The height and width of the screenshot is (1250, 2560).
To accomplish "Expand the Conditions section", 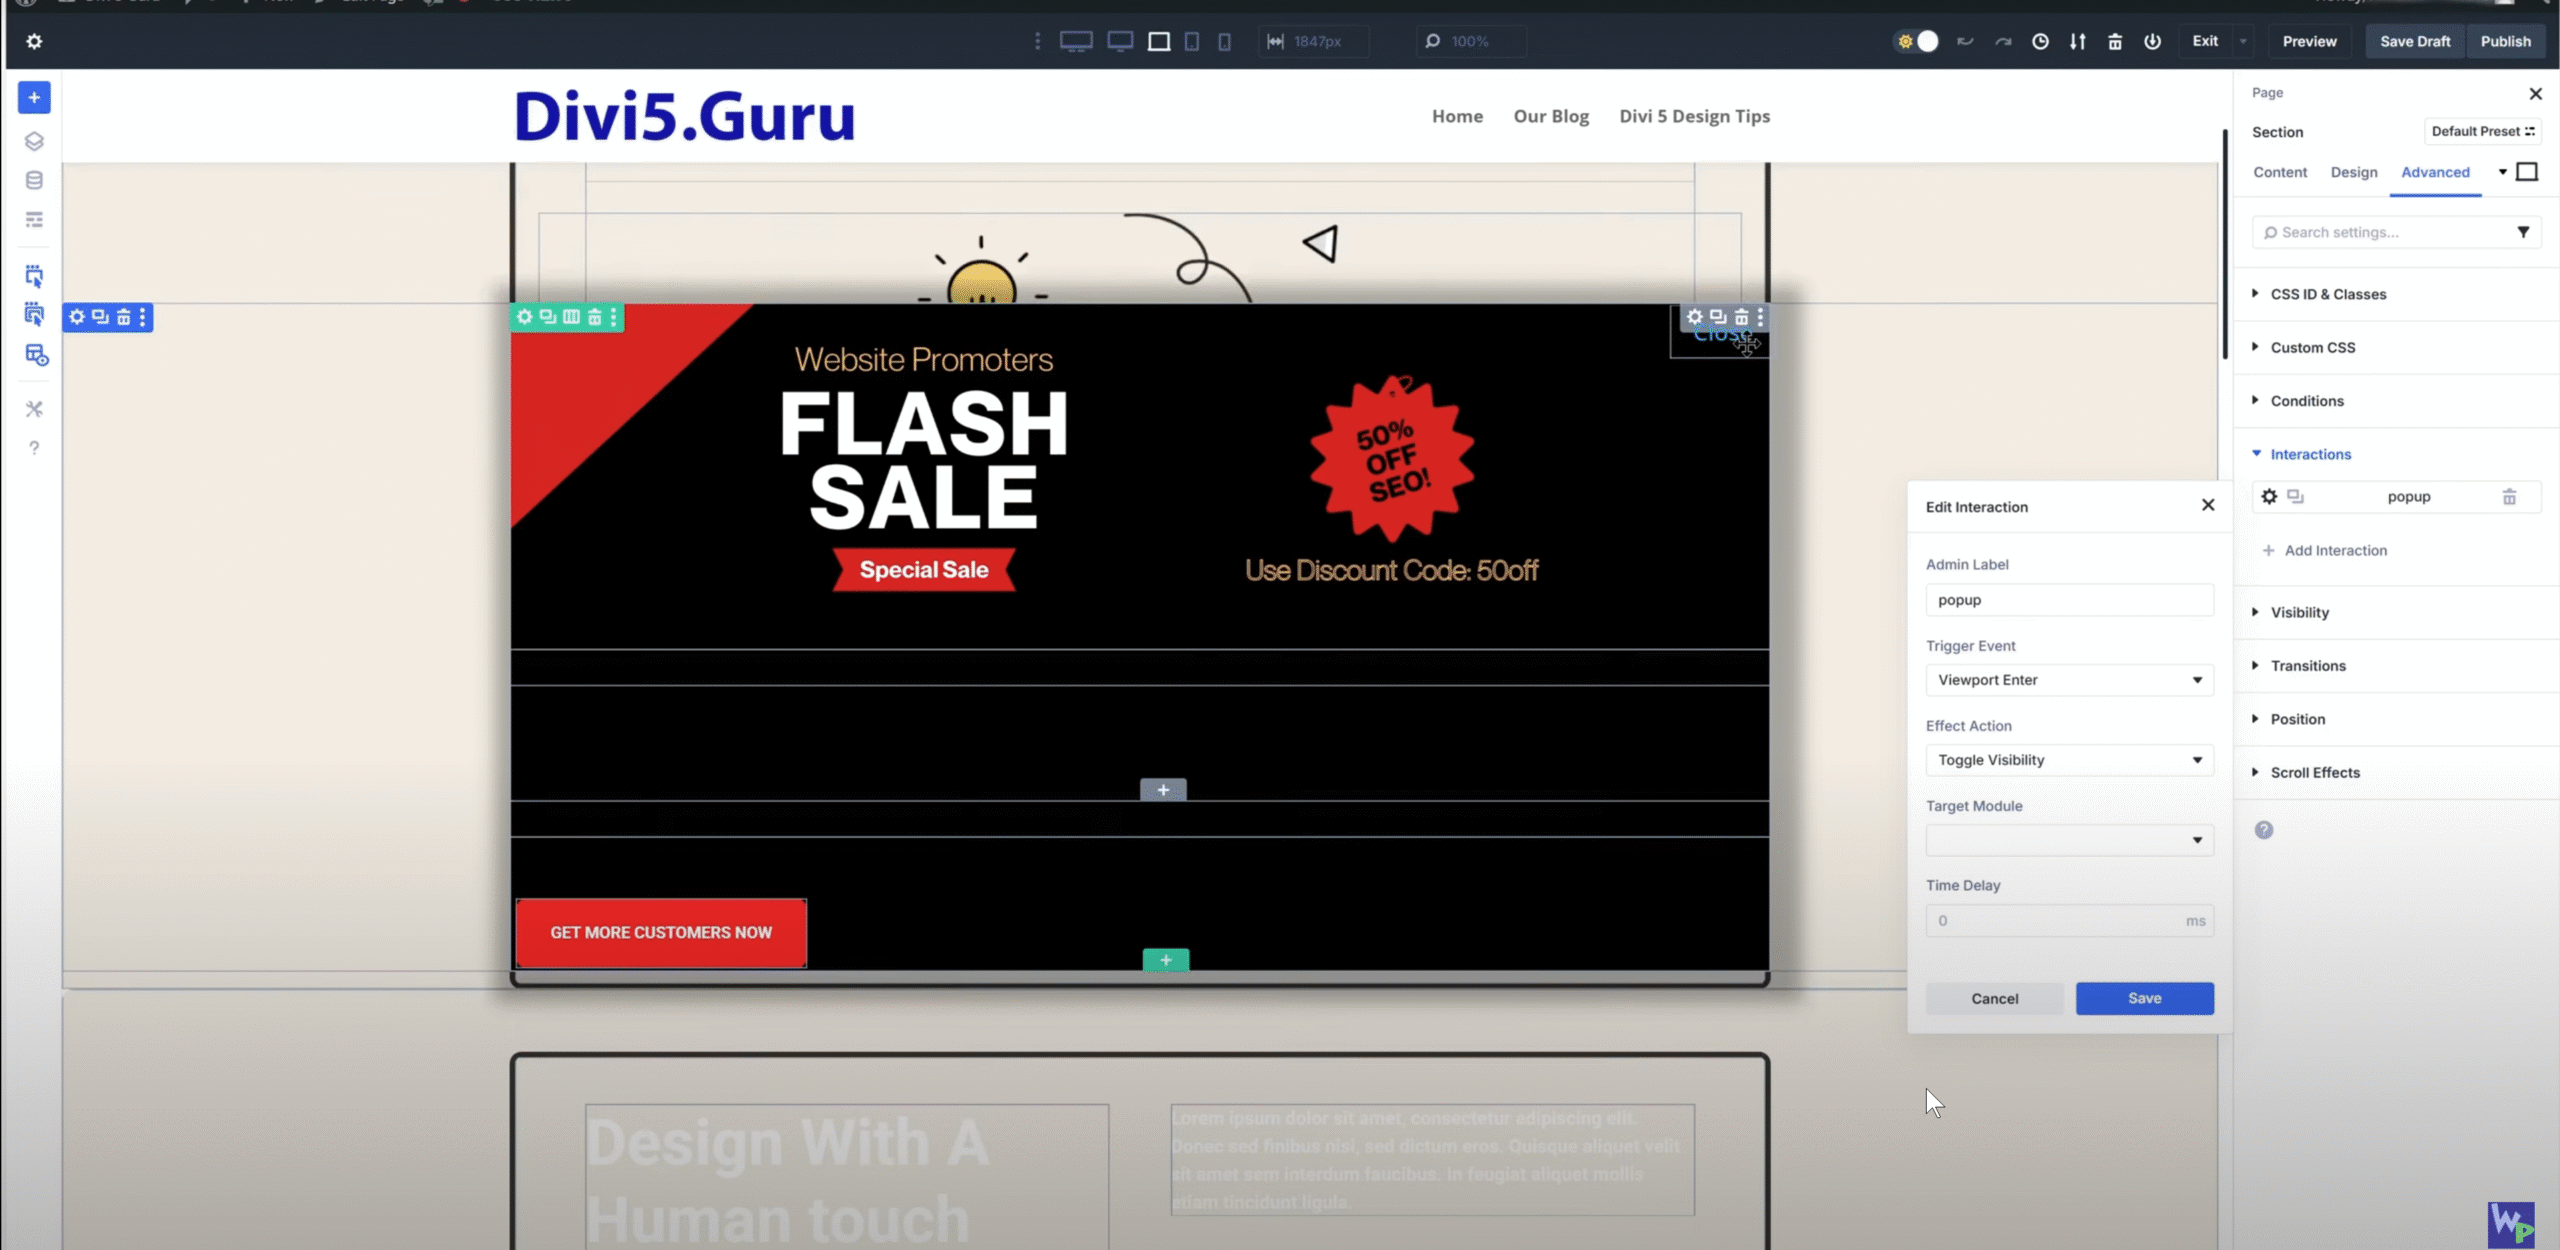I will pyautogui.click(x=2306, y=401).
